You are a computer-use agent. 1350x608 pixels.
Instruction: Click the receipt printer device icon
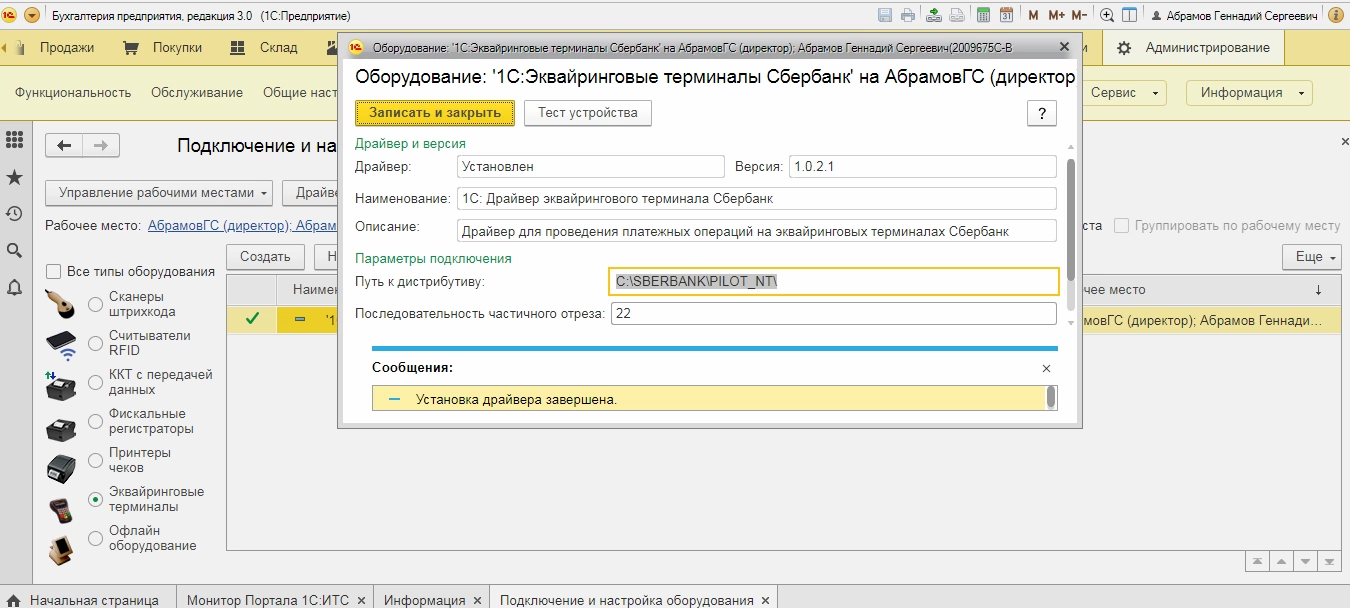61,467
